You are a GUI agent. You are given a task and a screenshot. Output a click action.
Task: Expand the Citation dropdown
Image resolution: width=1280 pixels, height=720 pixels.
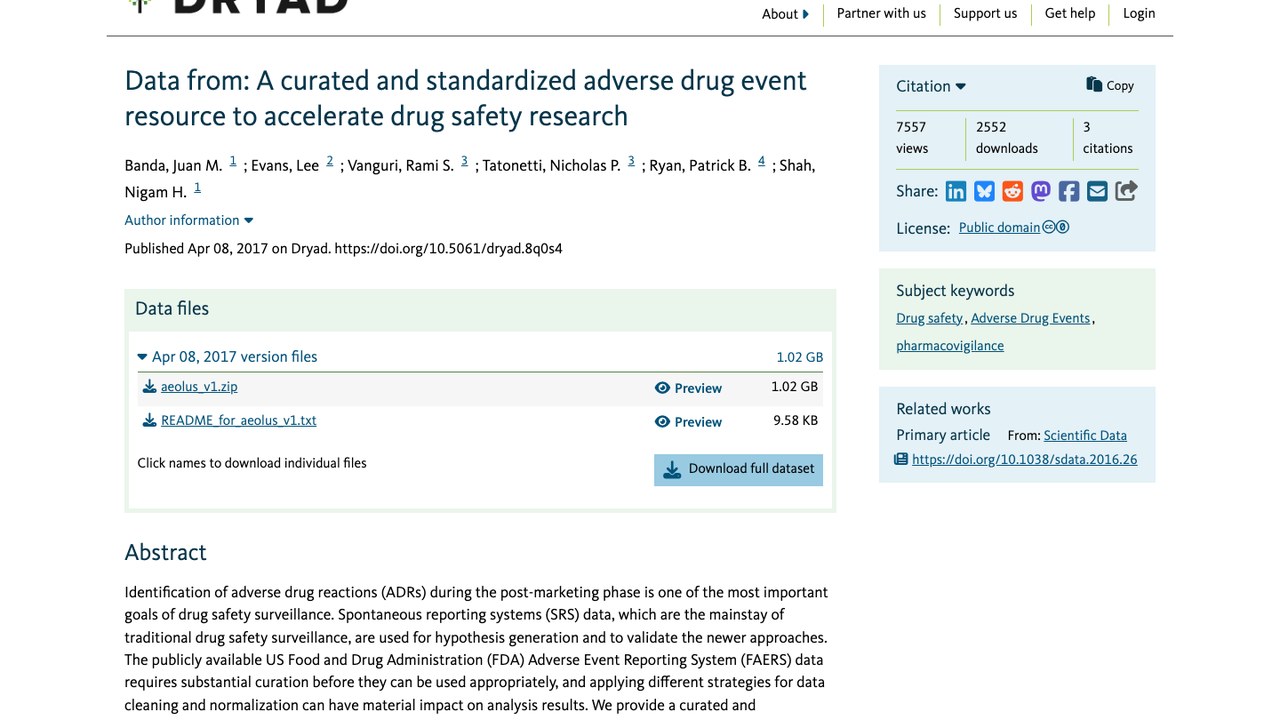pos(931,86)
